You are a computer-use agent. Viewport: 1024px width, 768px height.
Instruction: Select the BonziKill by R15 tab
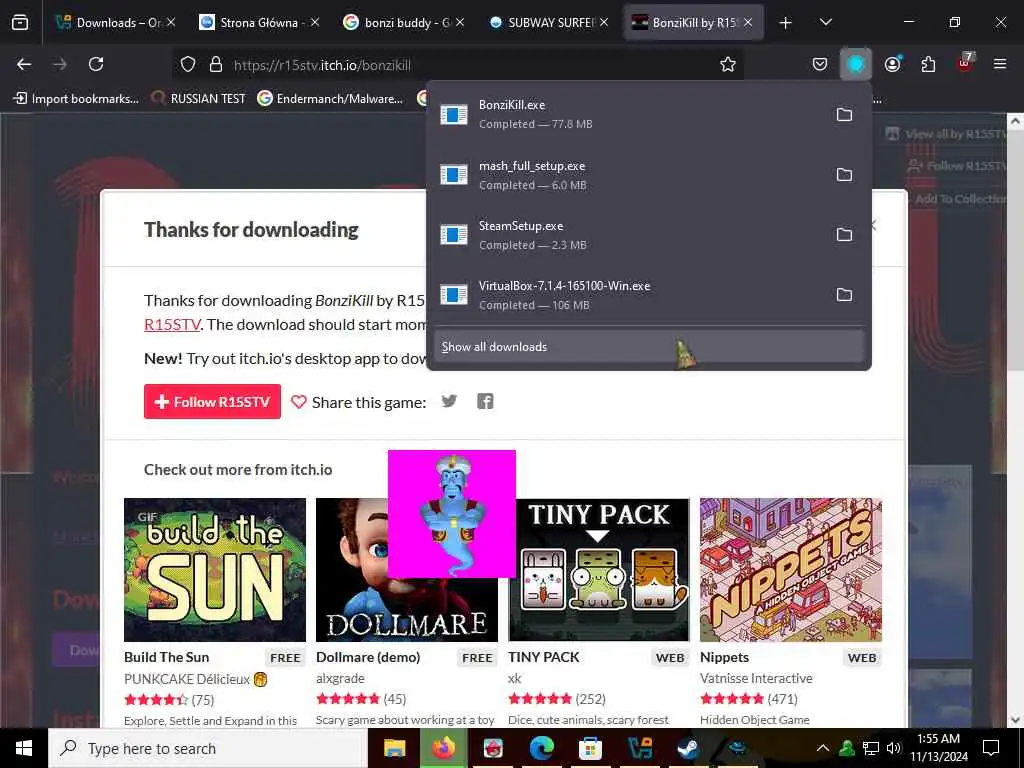(693, 22)
